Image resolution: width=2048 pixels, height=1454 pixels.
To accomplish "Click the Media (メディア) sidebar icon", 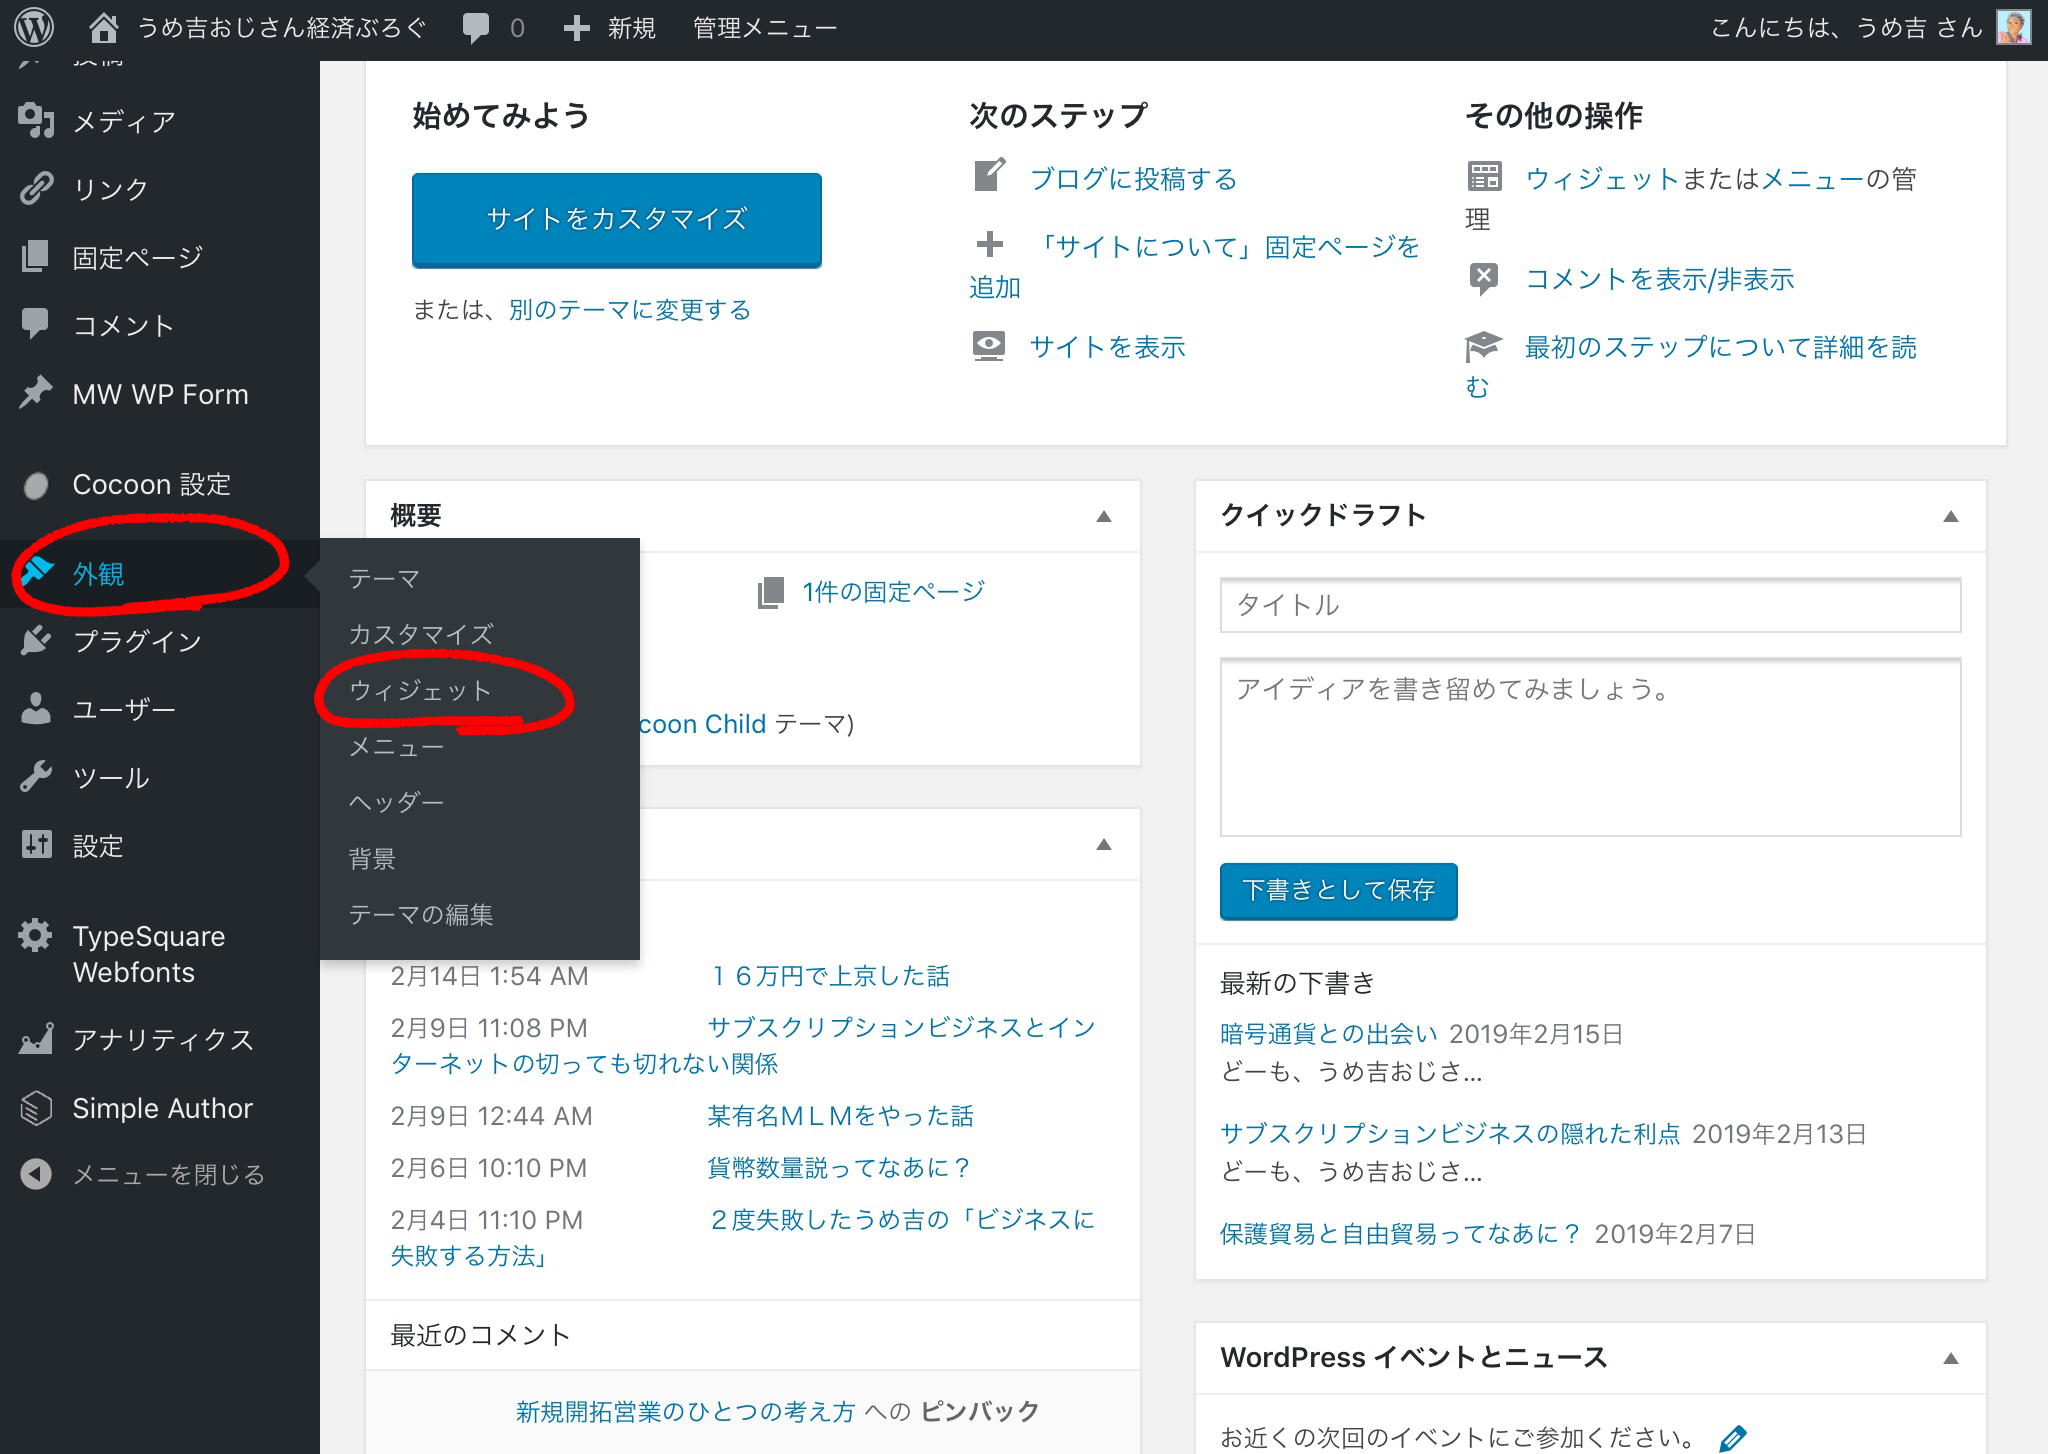I will (36, 121).
